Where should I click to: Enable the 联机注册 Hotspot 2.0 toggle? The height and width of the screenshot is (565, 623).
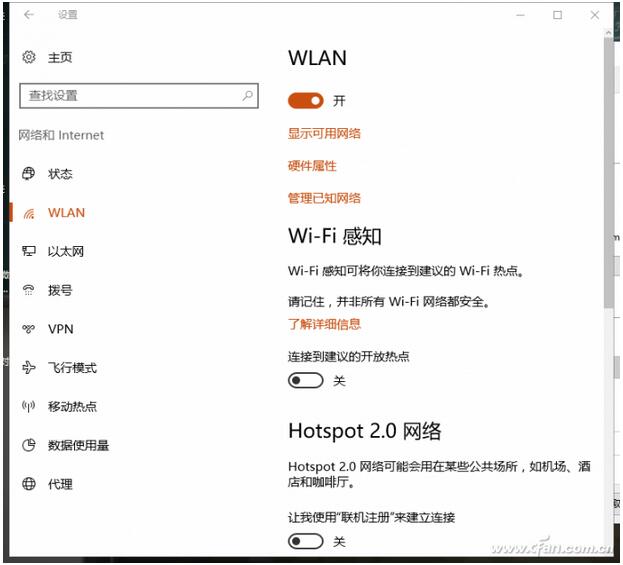[306, 541]
